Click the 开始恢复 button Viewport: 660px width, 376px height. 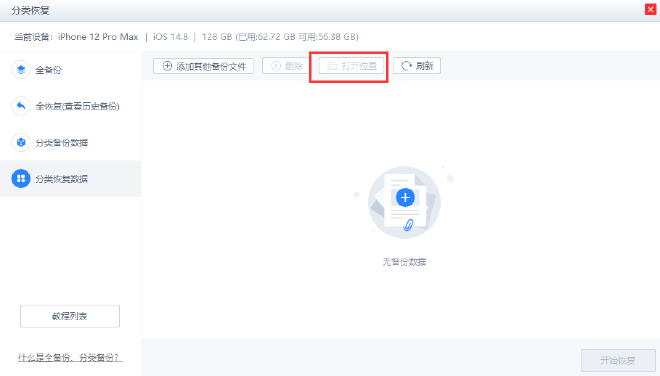(617, 360)
